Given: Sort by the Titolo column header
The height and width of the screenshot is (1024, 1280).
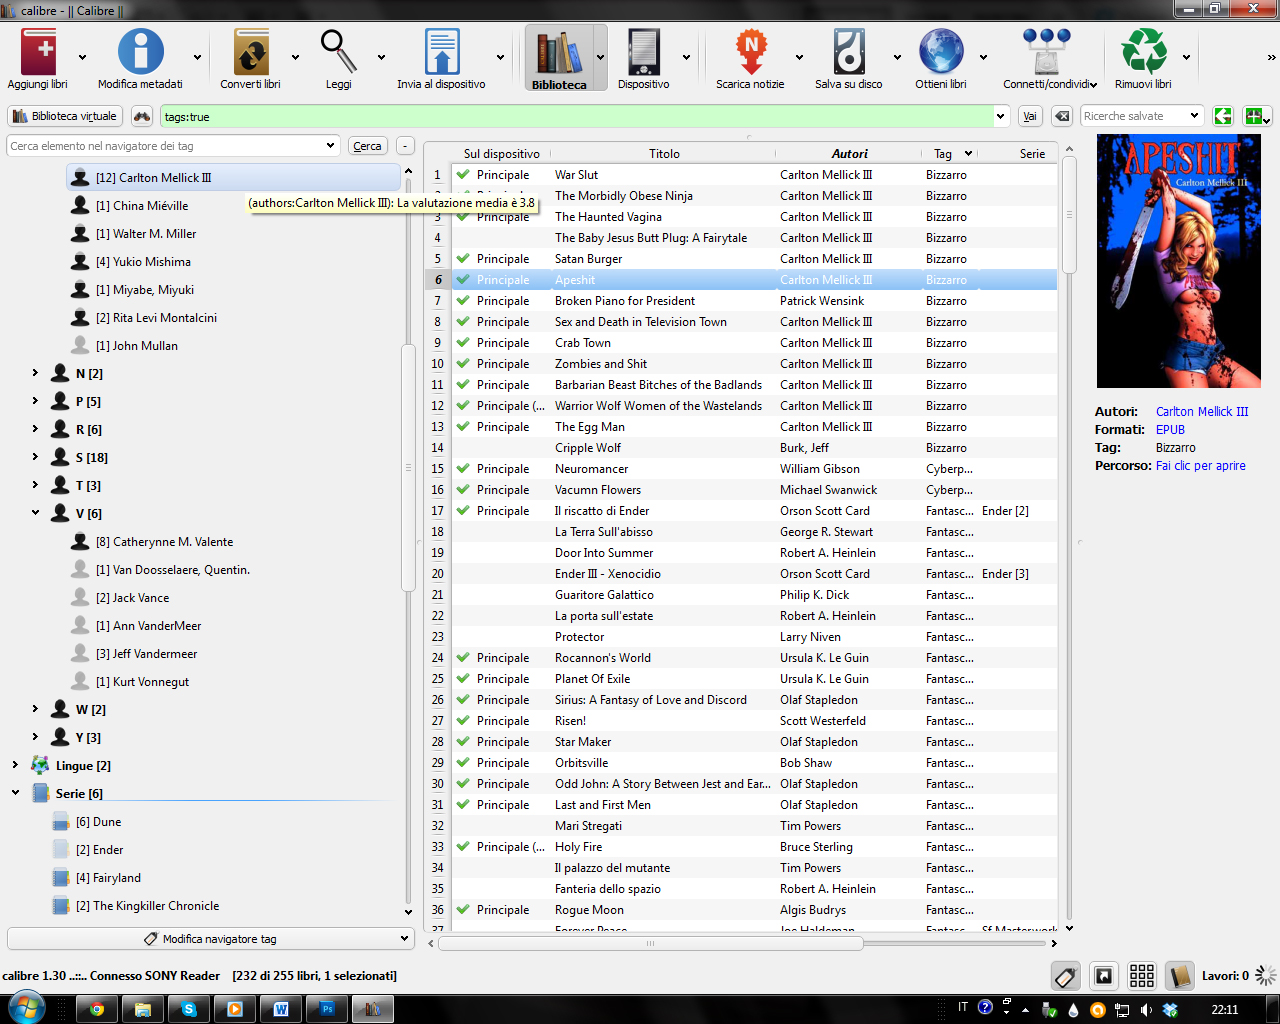Looking at the screenshot, I should coord(664,154).
